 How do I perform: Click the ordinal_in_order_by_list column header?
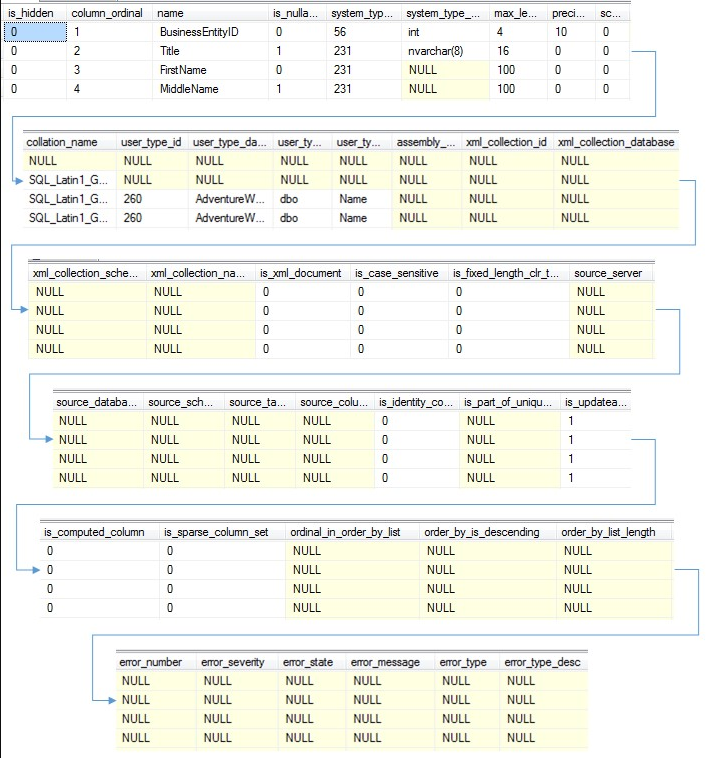click(x=352, y=532)
